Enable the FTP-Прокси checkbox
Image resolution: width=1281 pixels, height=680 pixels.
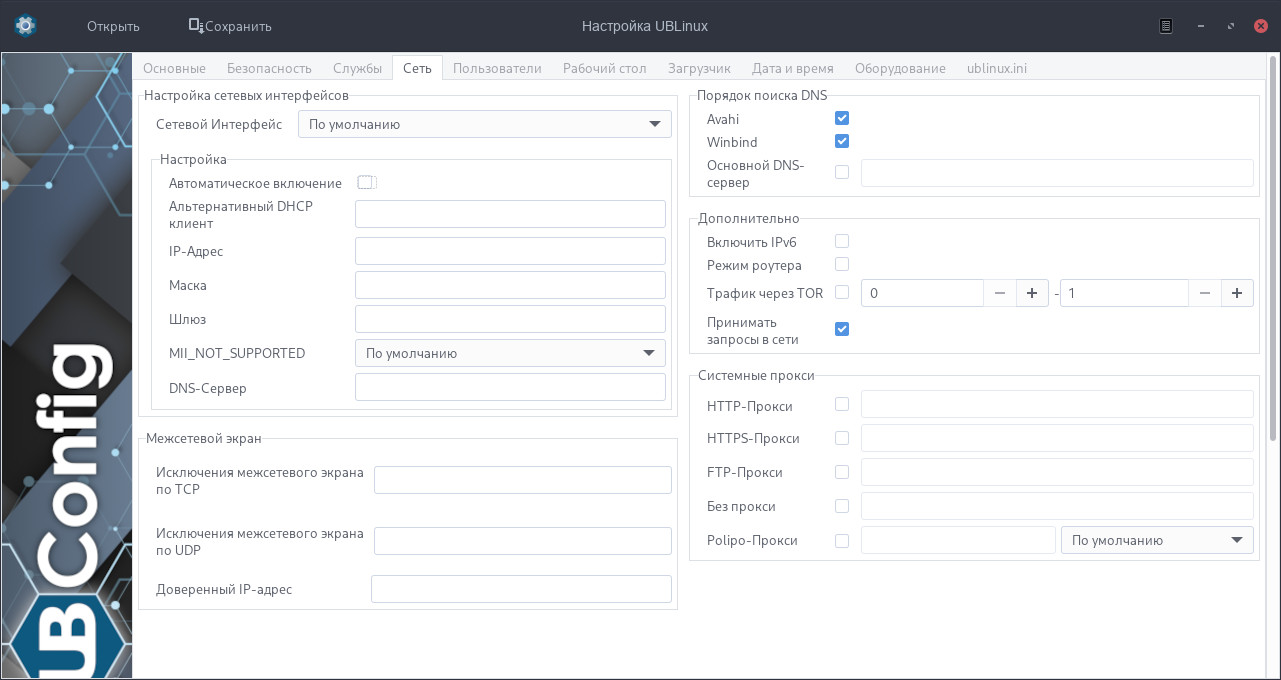pos(842,472)
